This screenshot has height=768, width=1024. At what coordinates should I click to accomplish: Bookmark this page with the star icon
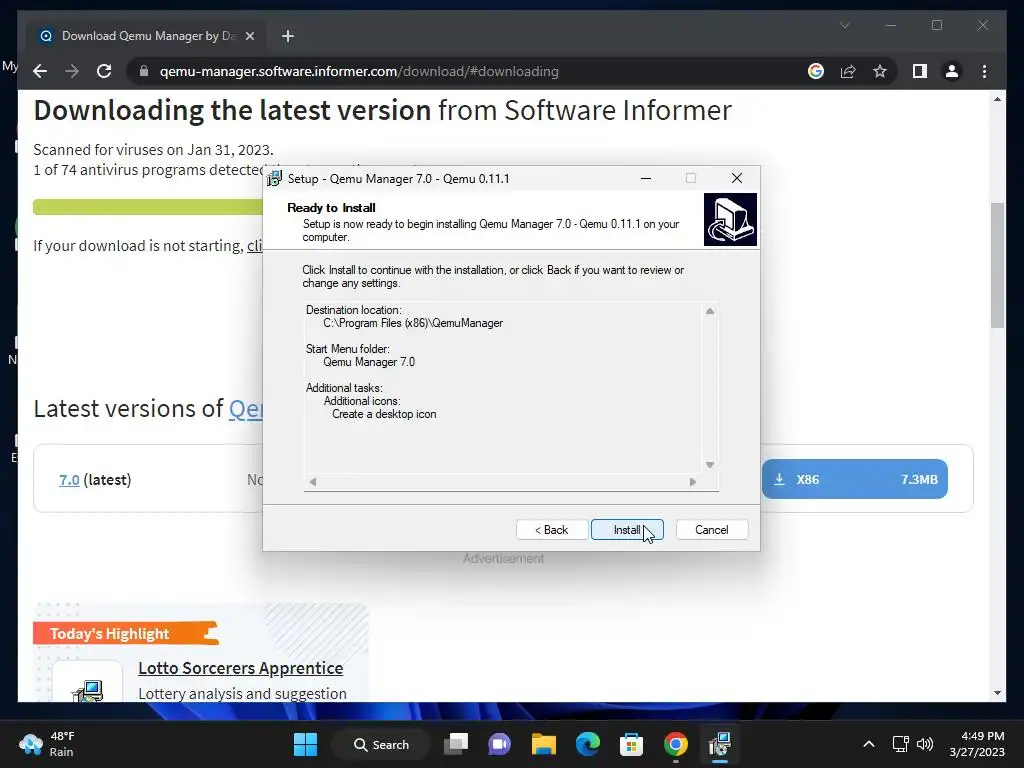(x=880, y=71)
